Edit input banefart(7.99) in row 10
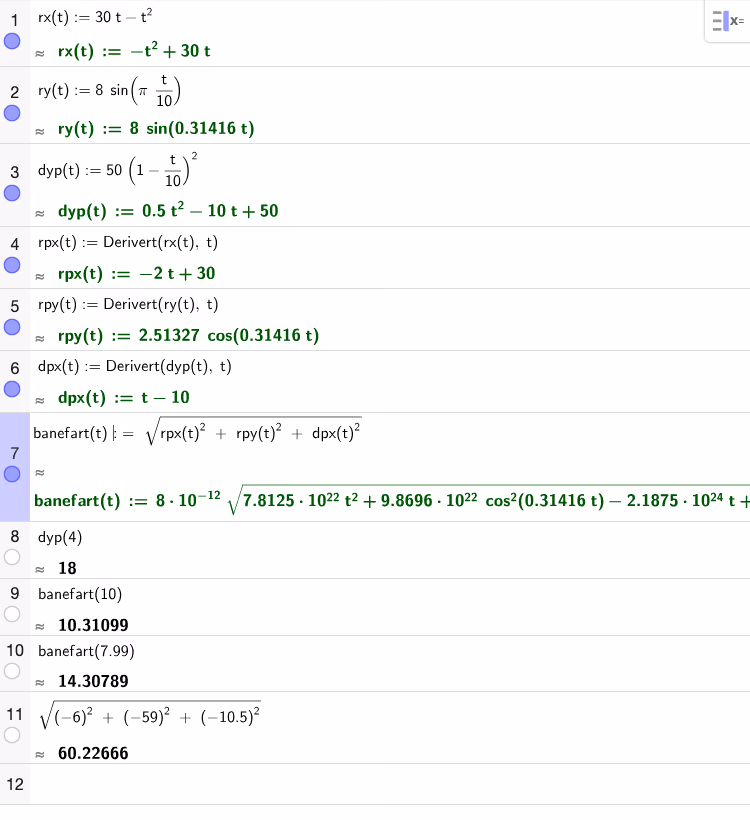 [86, 651]
